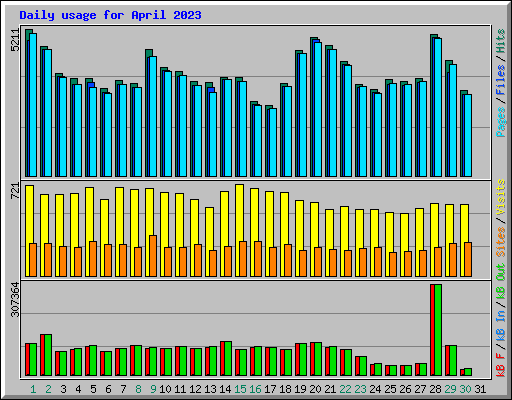Click the 5211 hits axis value
512x400 pixels.
15,40
